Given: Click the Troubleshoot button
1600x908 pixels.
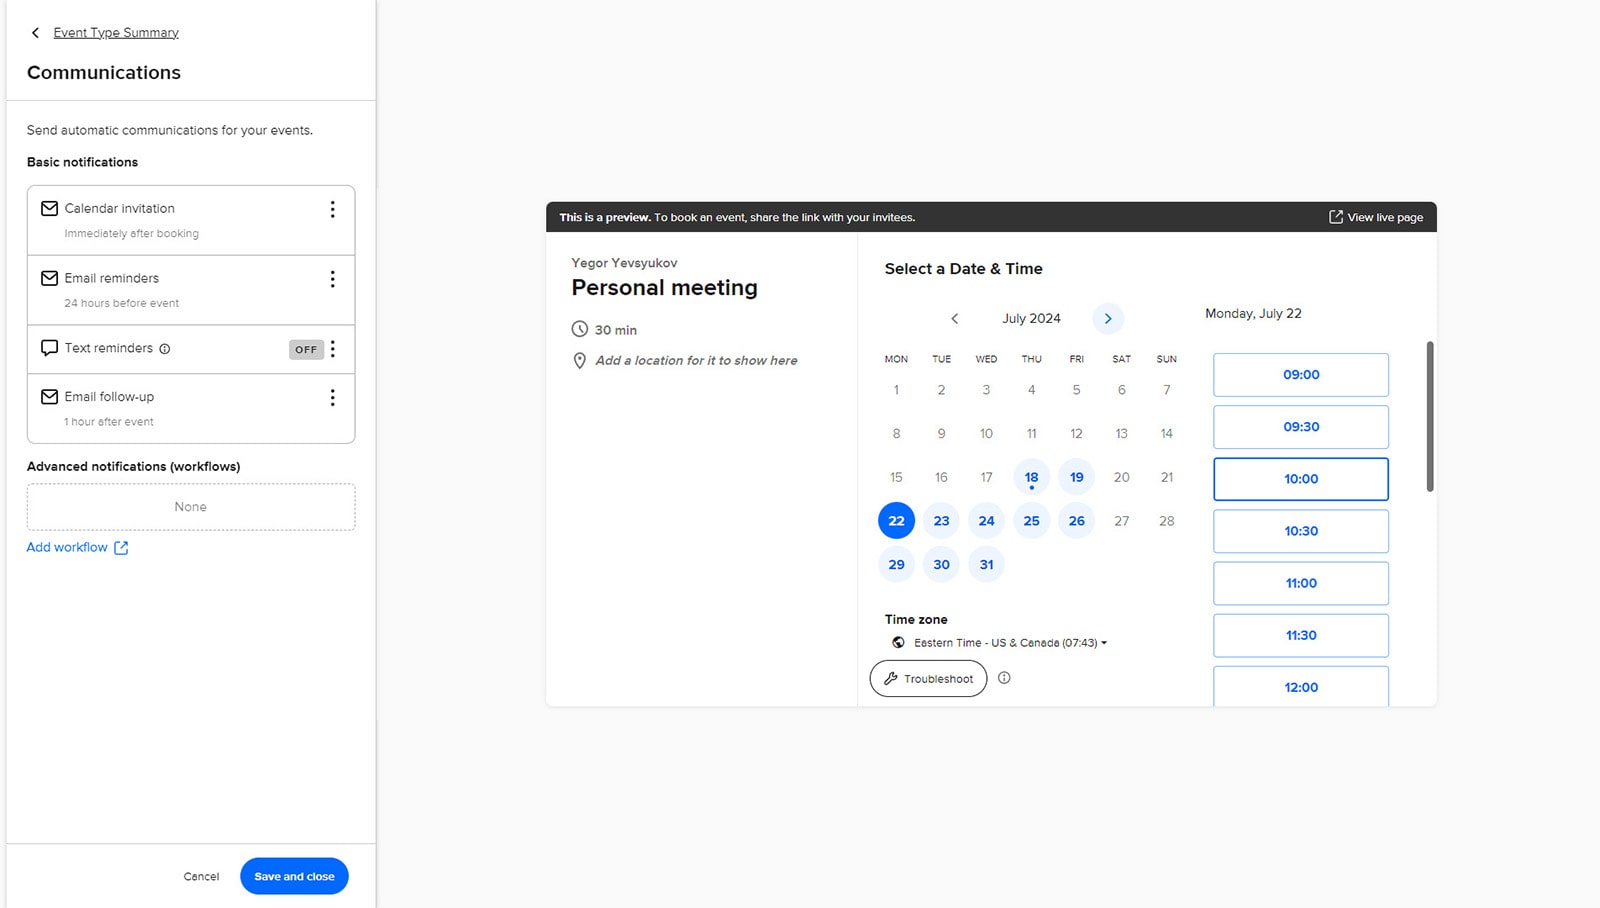Looking at the screenshot, I should coord(928,678).
